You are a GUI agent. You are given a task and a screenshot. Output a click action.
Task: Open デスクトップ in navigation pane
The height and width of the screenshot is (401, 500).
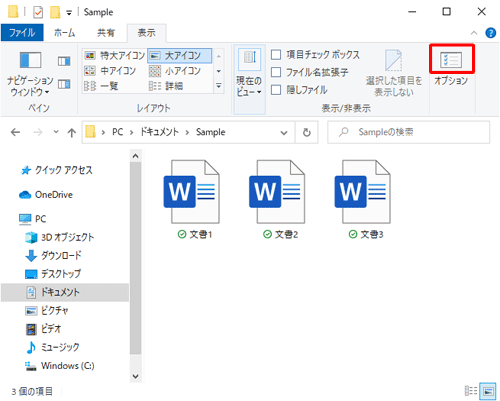click(x=53, y=274)
